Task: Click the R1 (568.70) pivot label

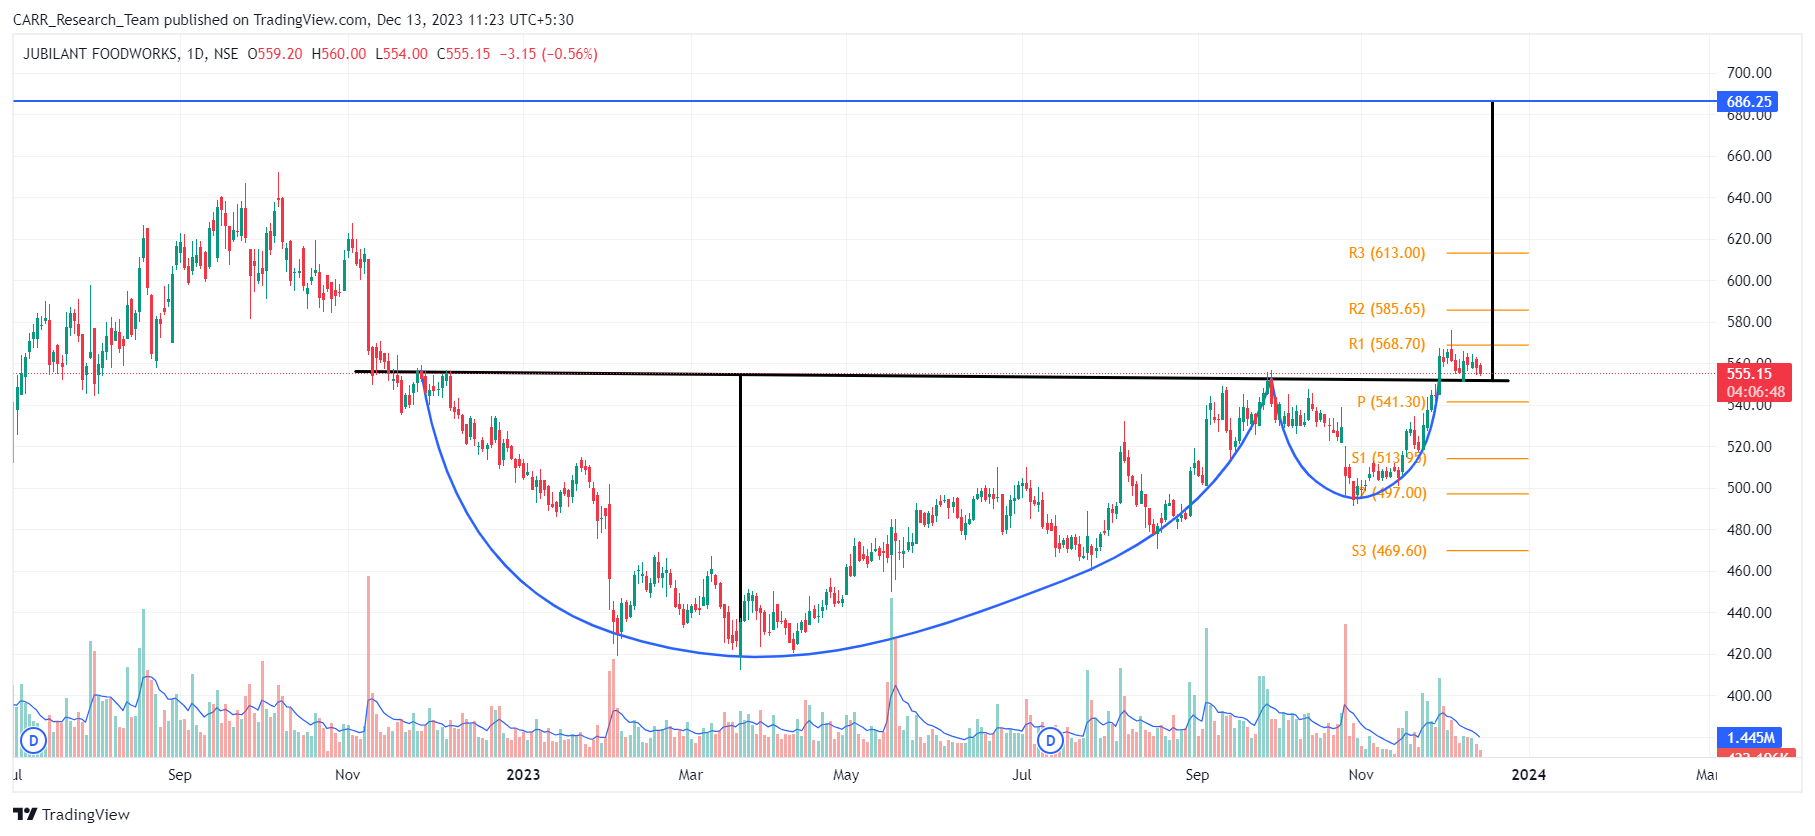Action: coord(1386,344)
